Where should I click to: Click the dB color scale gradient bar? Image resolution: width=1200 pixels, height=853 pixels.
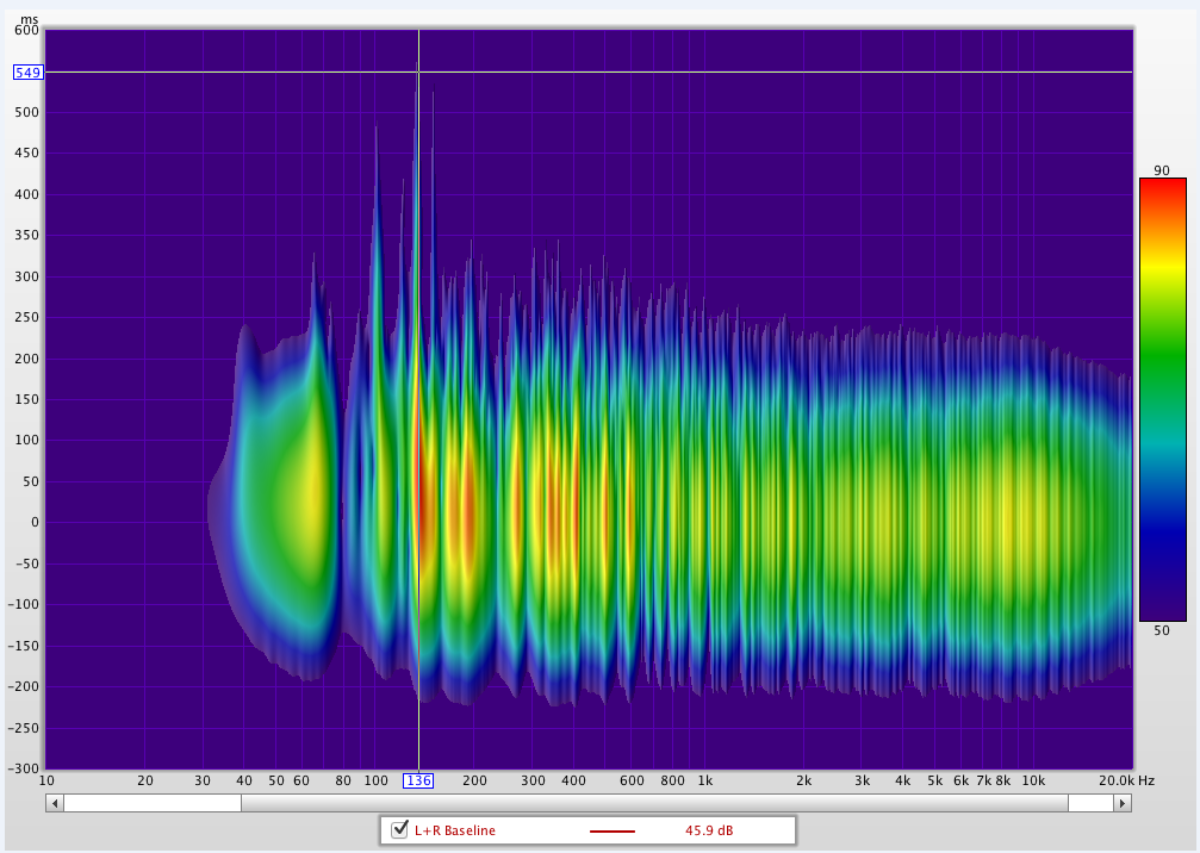coord(1162,400)
